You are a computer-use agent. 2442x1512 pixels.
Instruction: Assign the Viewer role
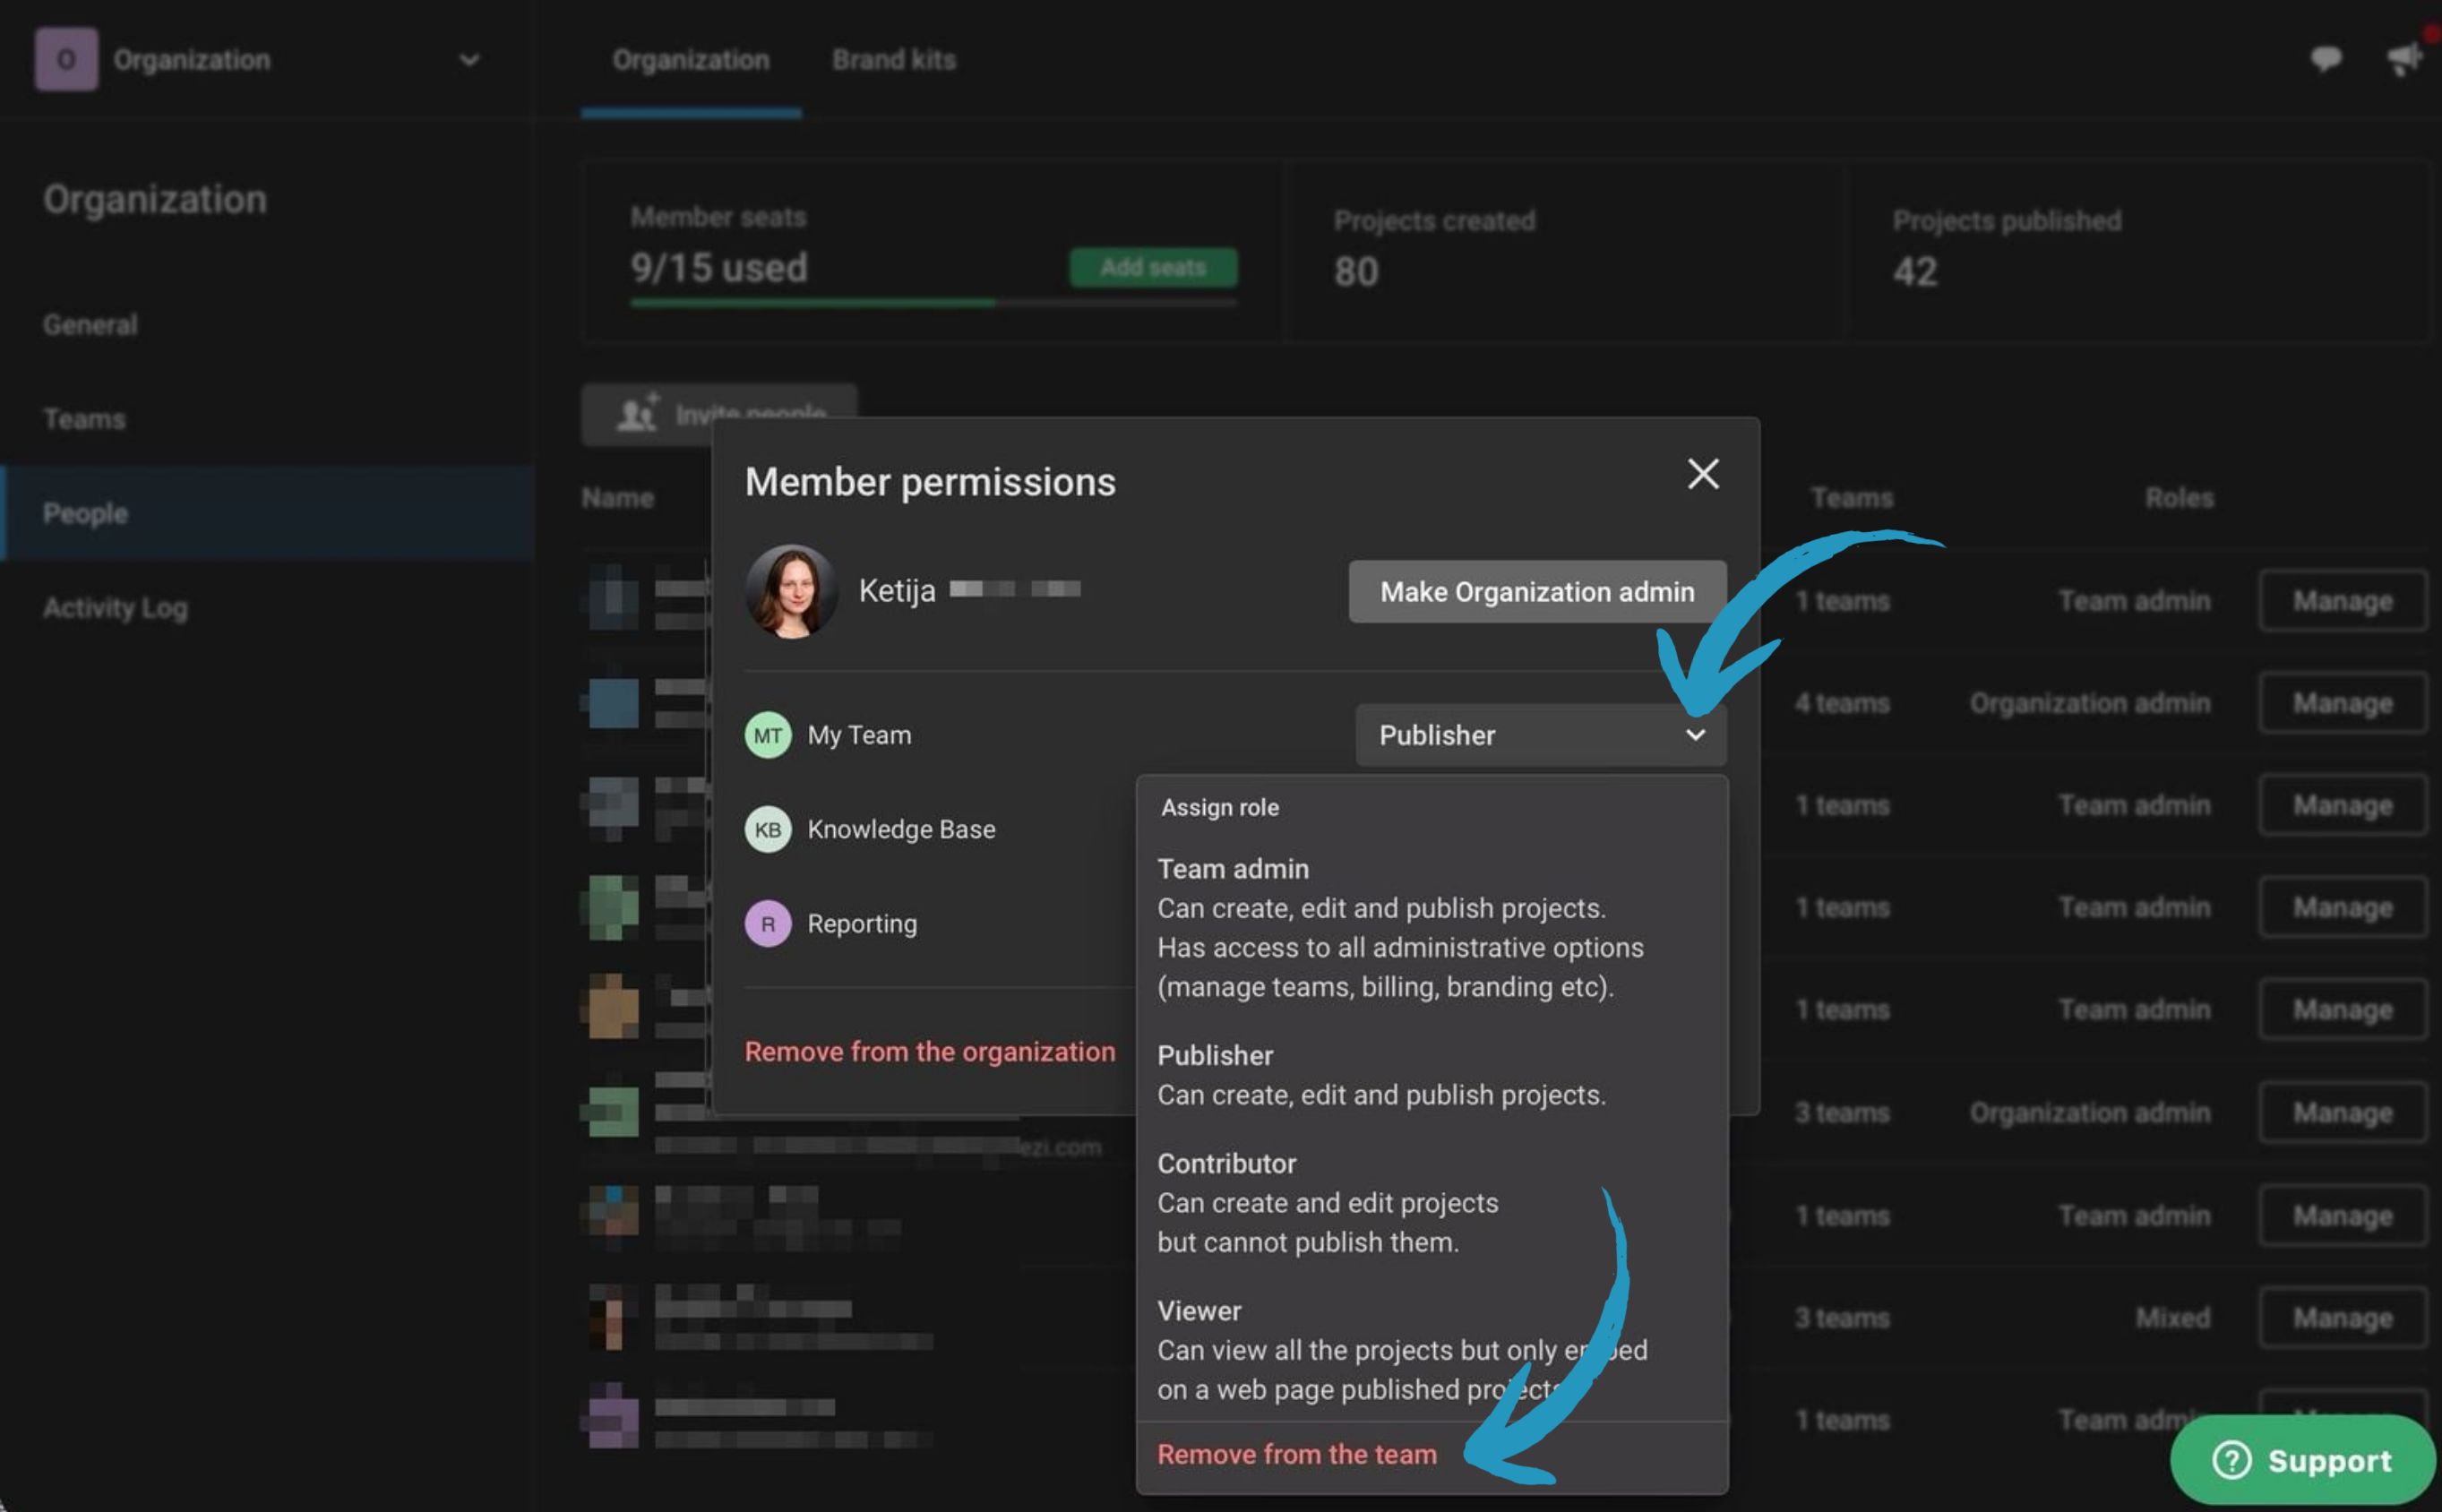(1198, 1311)
